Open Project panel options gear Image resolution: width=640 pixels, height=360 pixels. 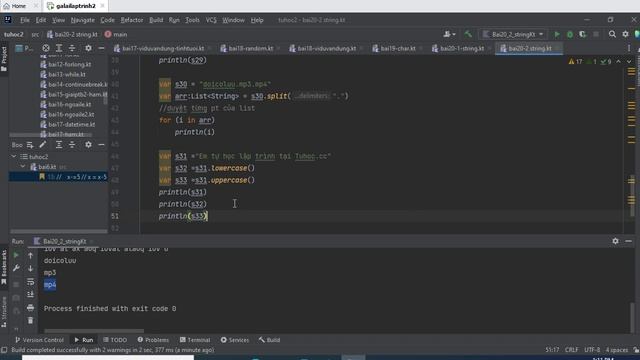click(x=88, y=48)
